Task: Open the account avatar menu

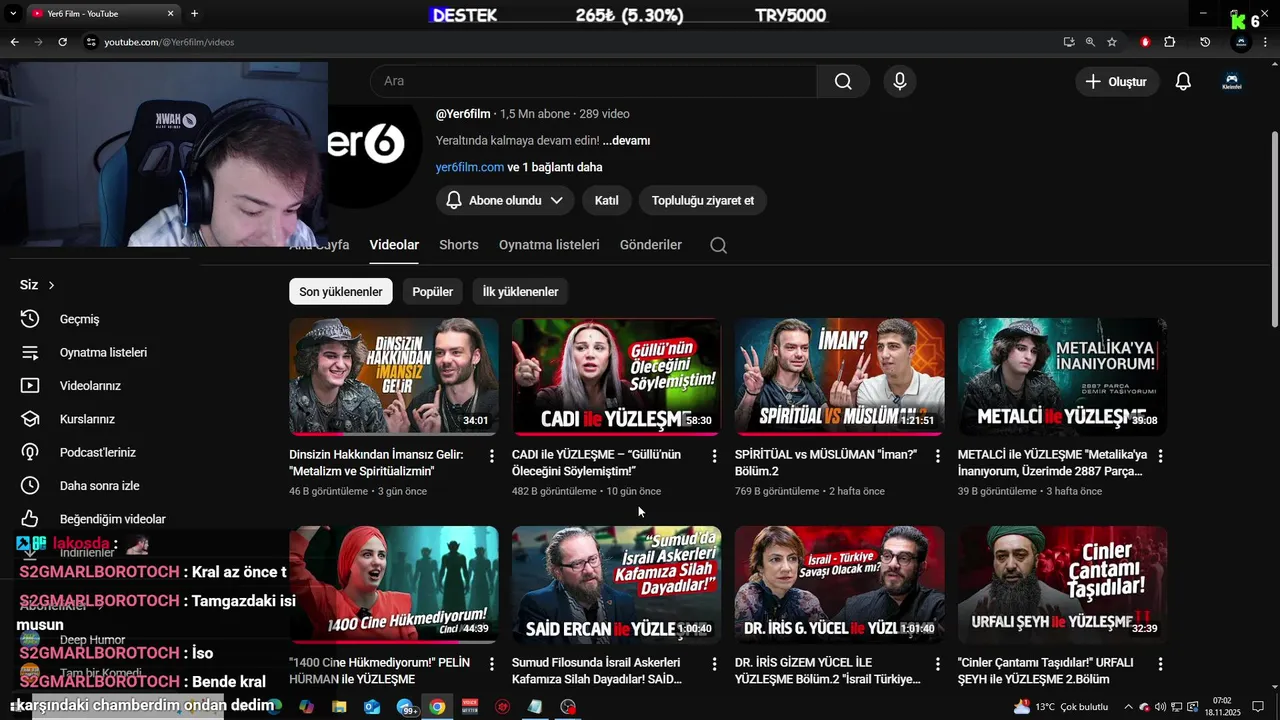Action: 1232,81
